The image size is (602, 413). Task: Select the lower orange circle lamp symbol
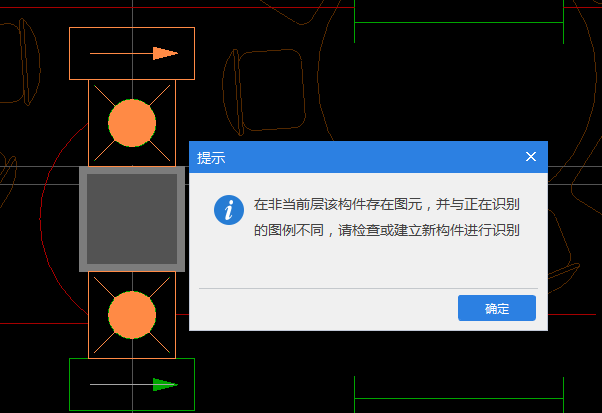coord(132,315)
